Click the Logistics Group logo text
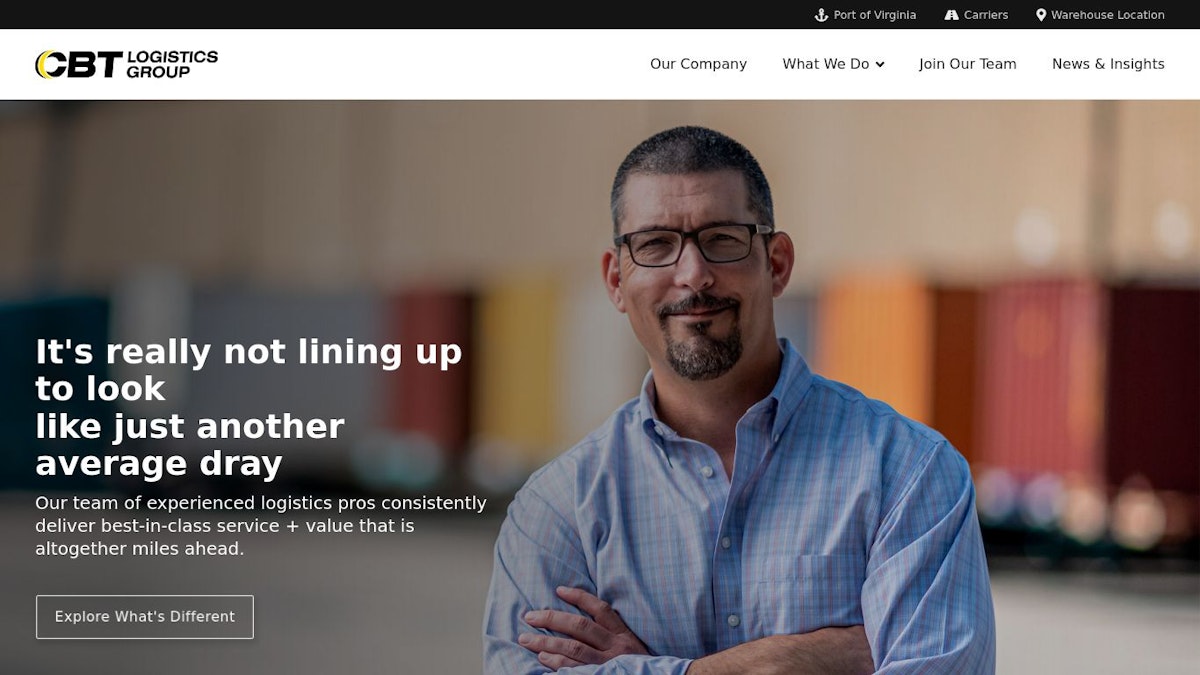Image resolution: width=1200 pixels, height=675 pixels. tap(172, 64)
